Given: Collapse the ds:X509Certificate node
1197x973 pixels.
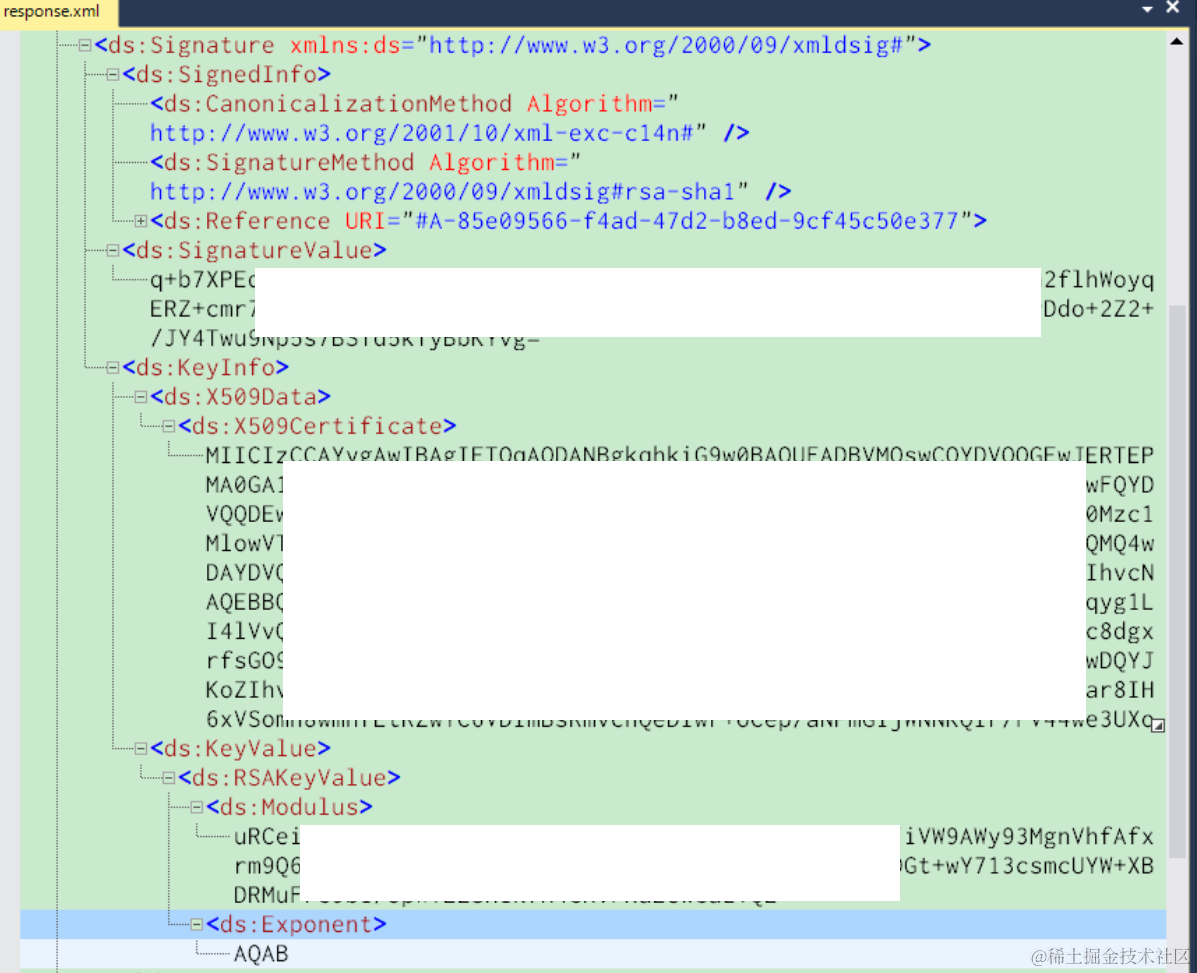Looking at the screenshot, I should tap(169, 427).
